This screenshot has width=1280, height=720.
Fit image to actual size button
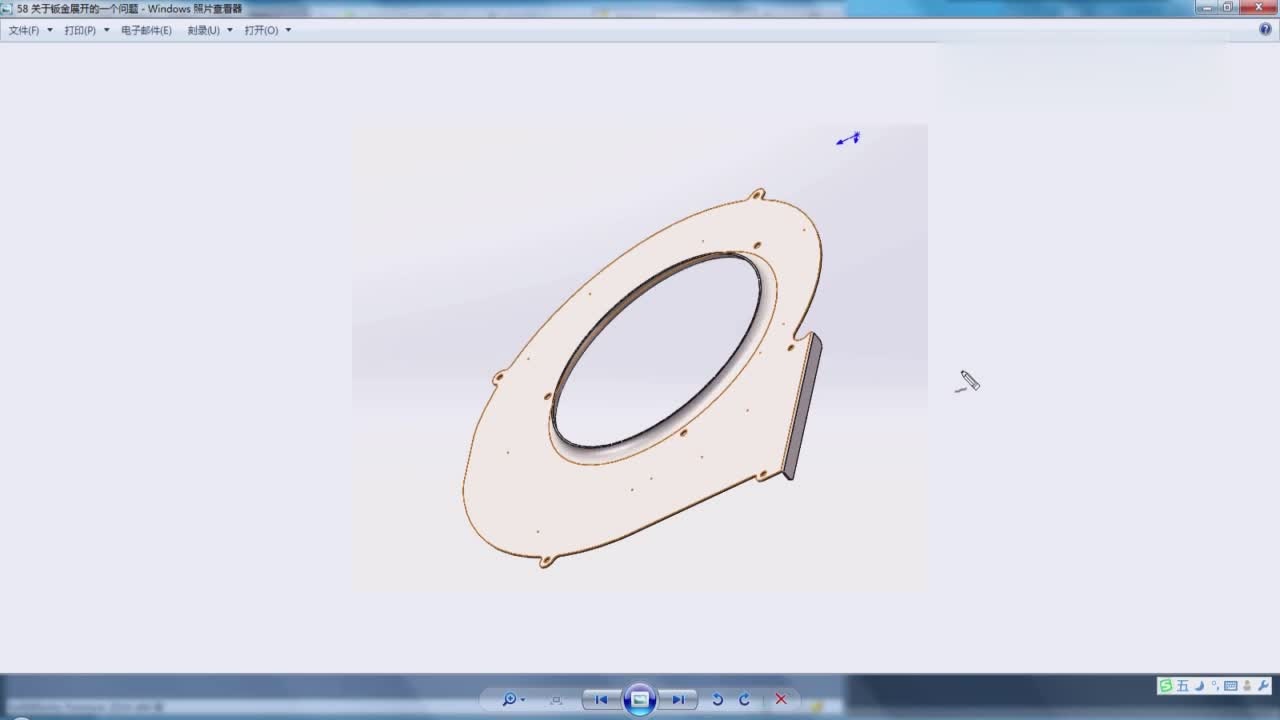click(556, 700)
